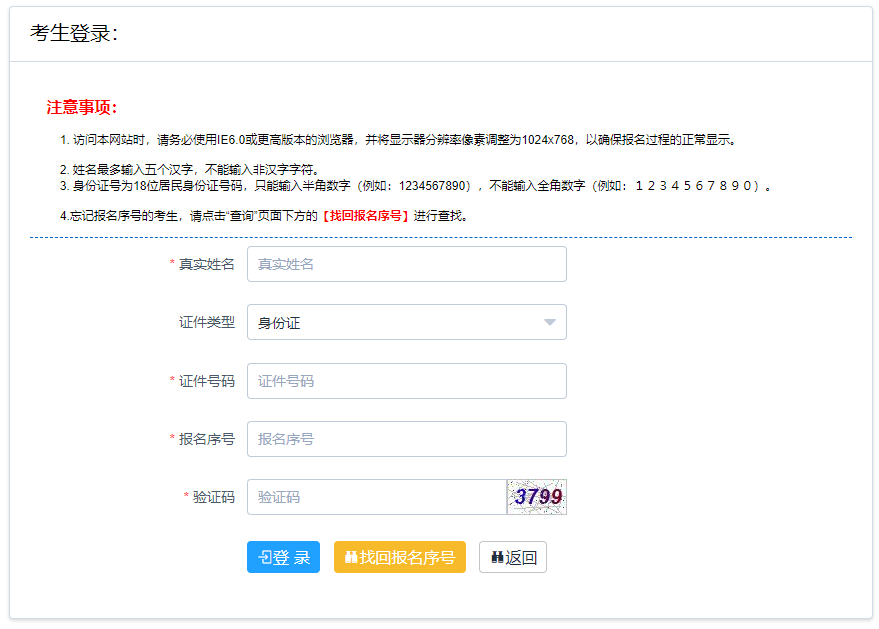879x629 pixels.
Task: Click the 验证码 input field
Action: coord(377,497)
